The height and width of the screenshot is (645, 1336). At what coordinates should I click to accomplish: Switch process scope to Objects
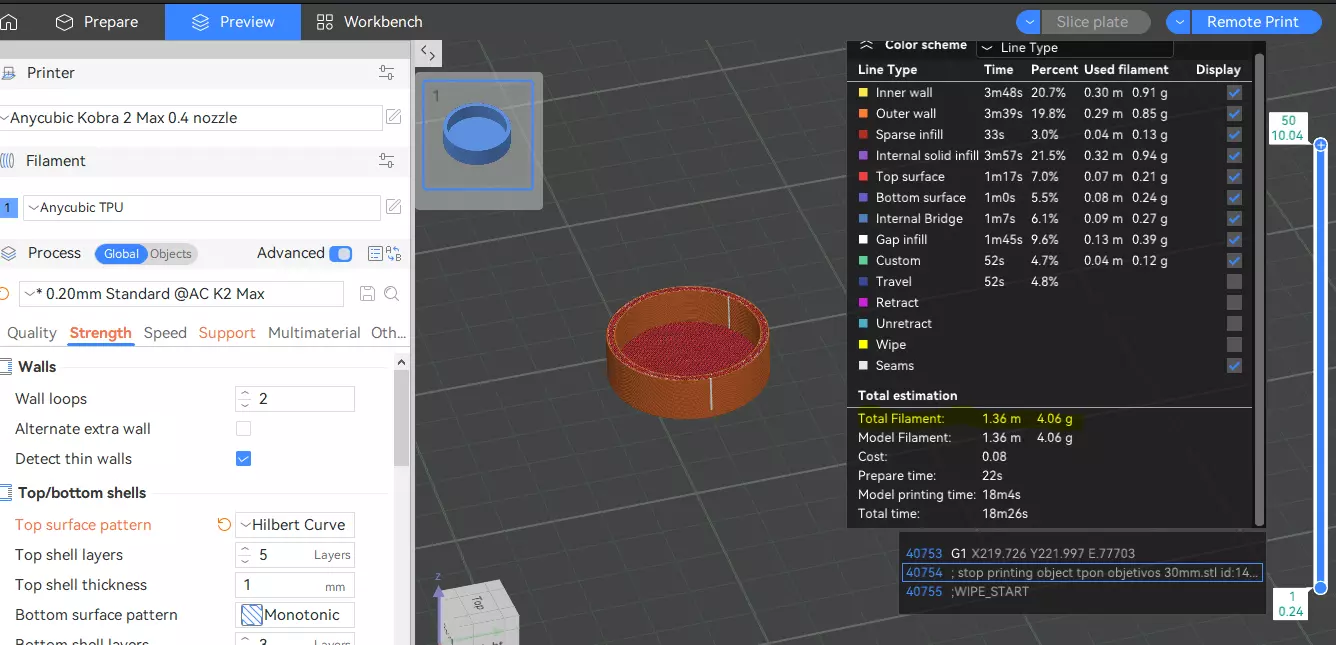(171, 254)
